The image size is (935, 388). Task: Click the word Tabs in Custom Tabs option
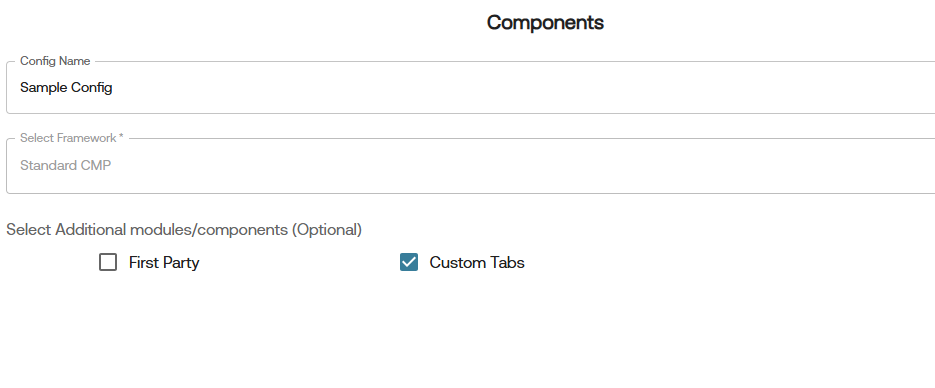coord(507,263)
